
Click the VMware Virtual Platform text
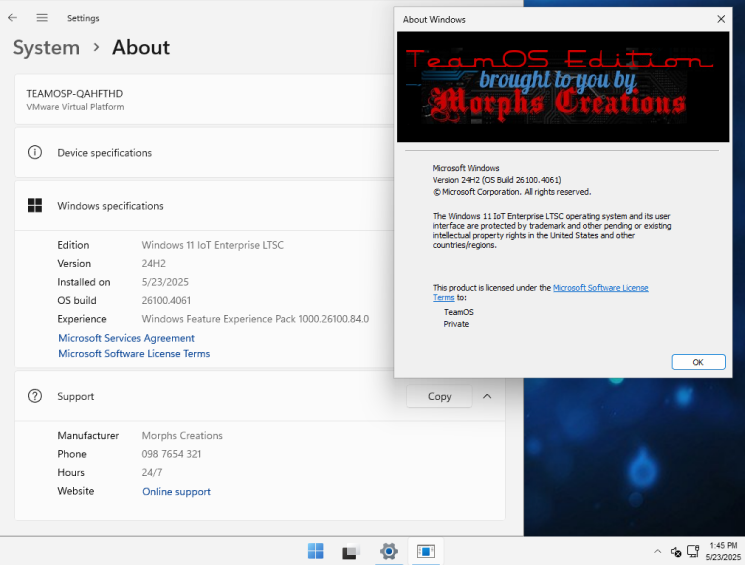point(75,107)
